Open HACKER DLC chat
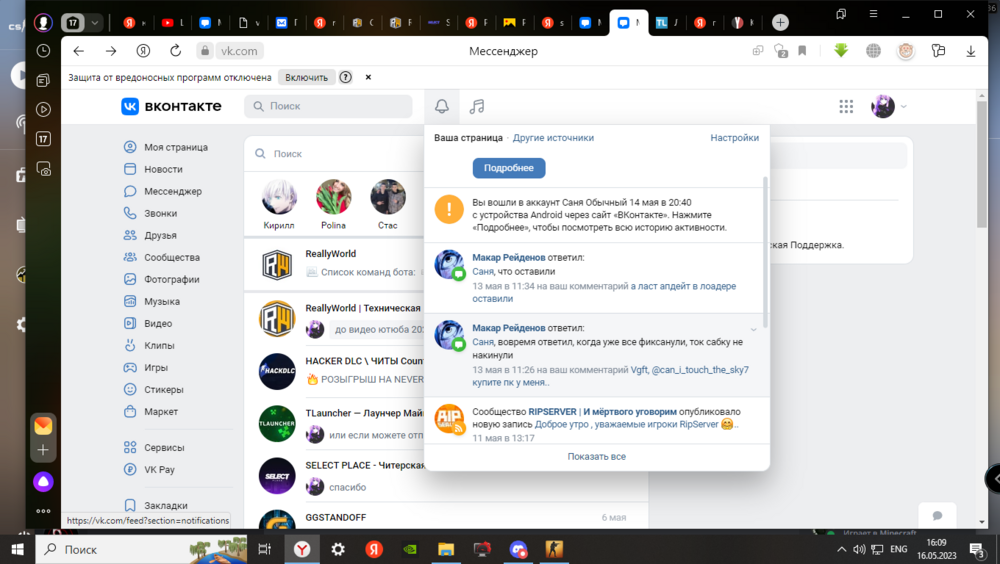This screenshot has width=1000, height=564. pos(335,371)
